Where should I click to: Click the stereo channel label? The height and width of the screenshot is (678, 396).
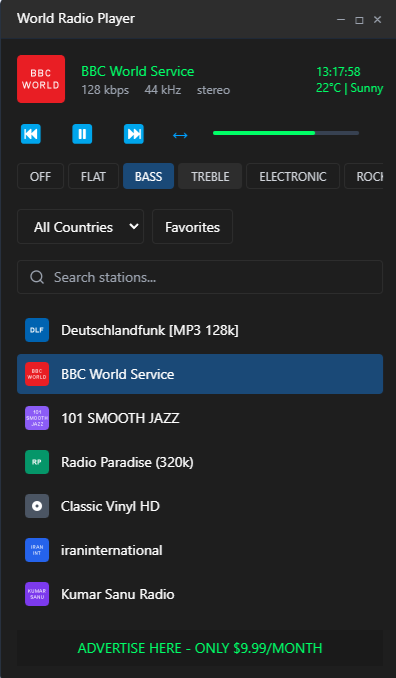click(214, 90)
